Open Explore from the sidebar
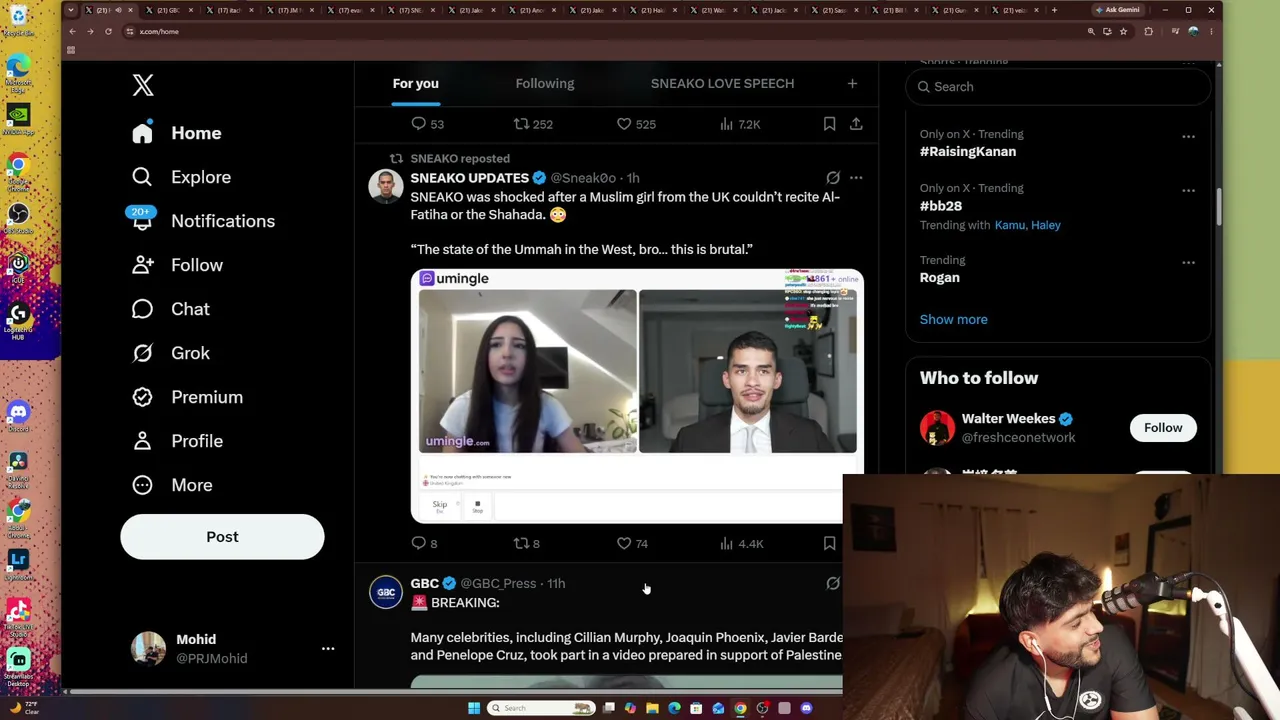Screen dimensions: 1280x720 [181, 177]
